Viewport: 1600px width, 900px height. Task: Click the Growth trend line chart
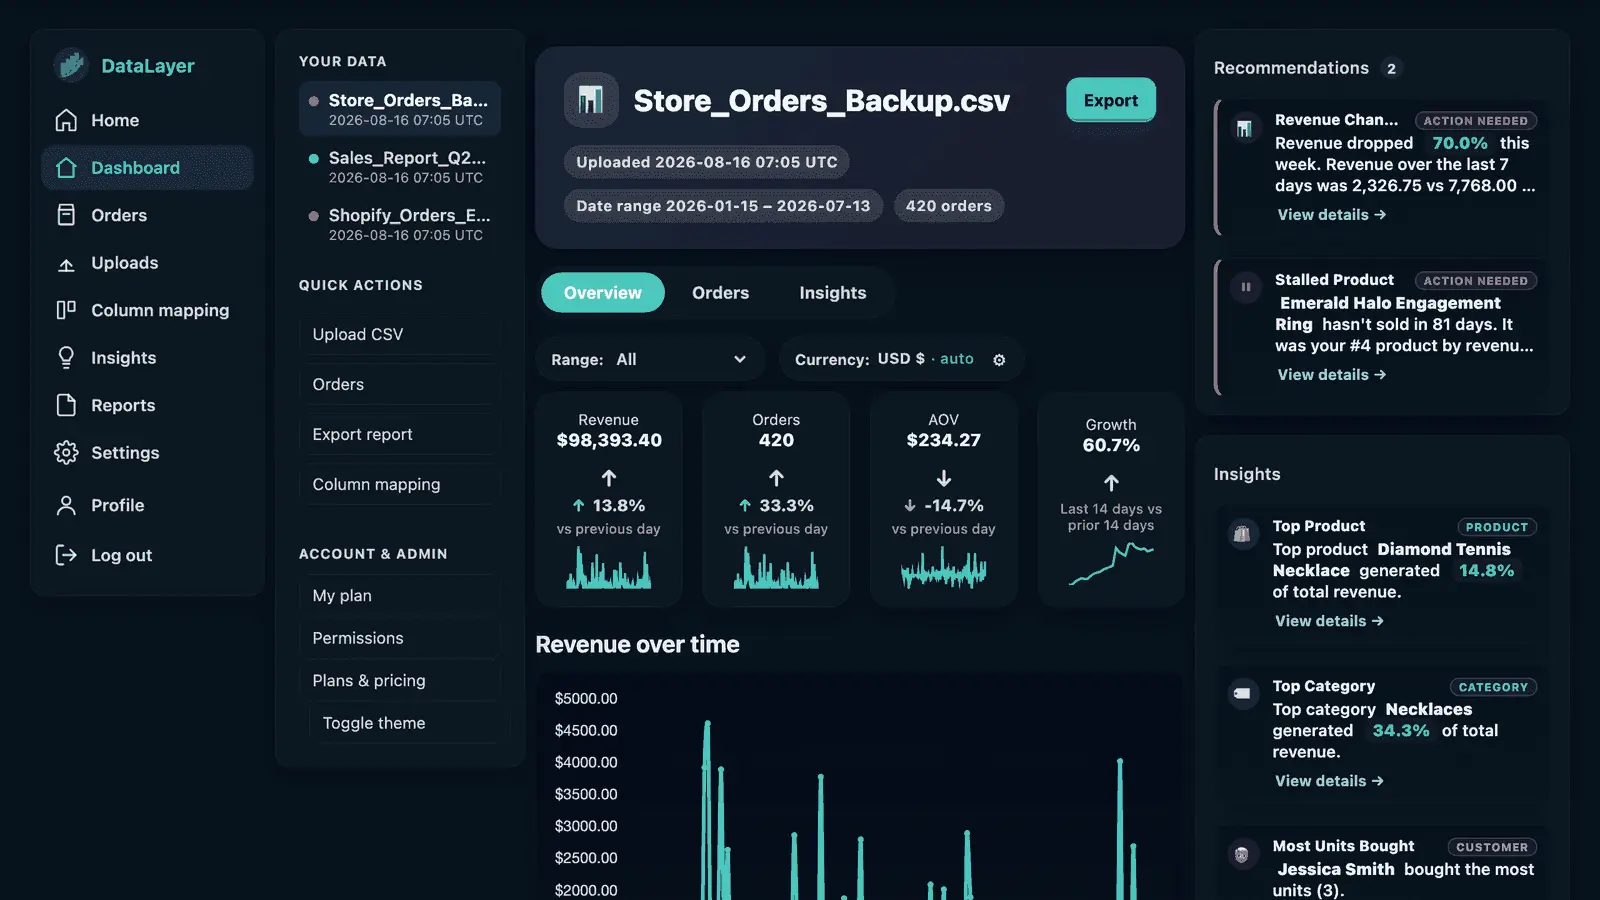pyautogui.click(x=1111, y=564)
